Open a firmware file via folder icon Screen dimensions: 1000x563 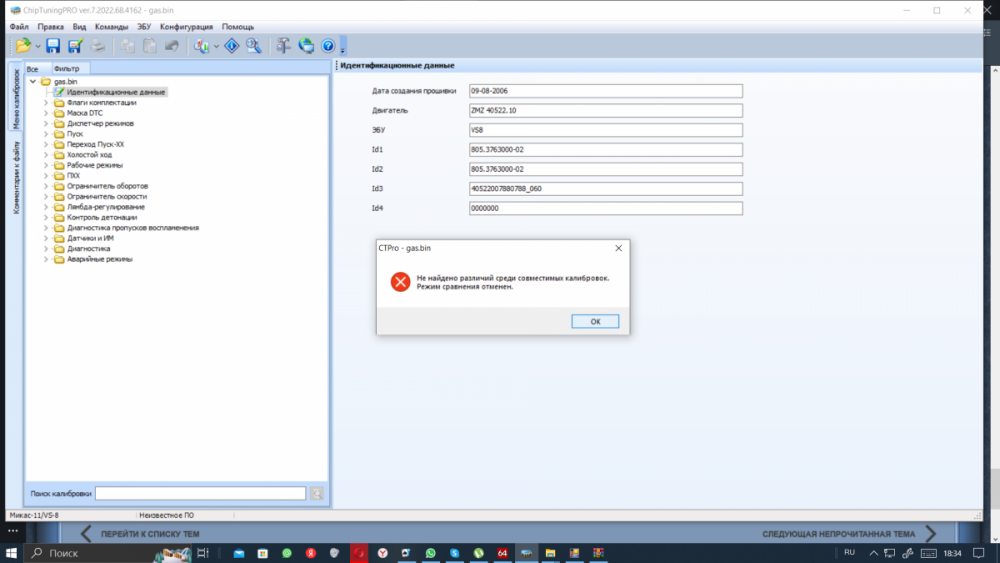click(23, 46)
